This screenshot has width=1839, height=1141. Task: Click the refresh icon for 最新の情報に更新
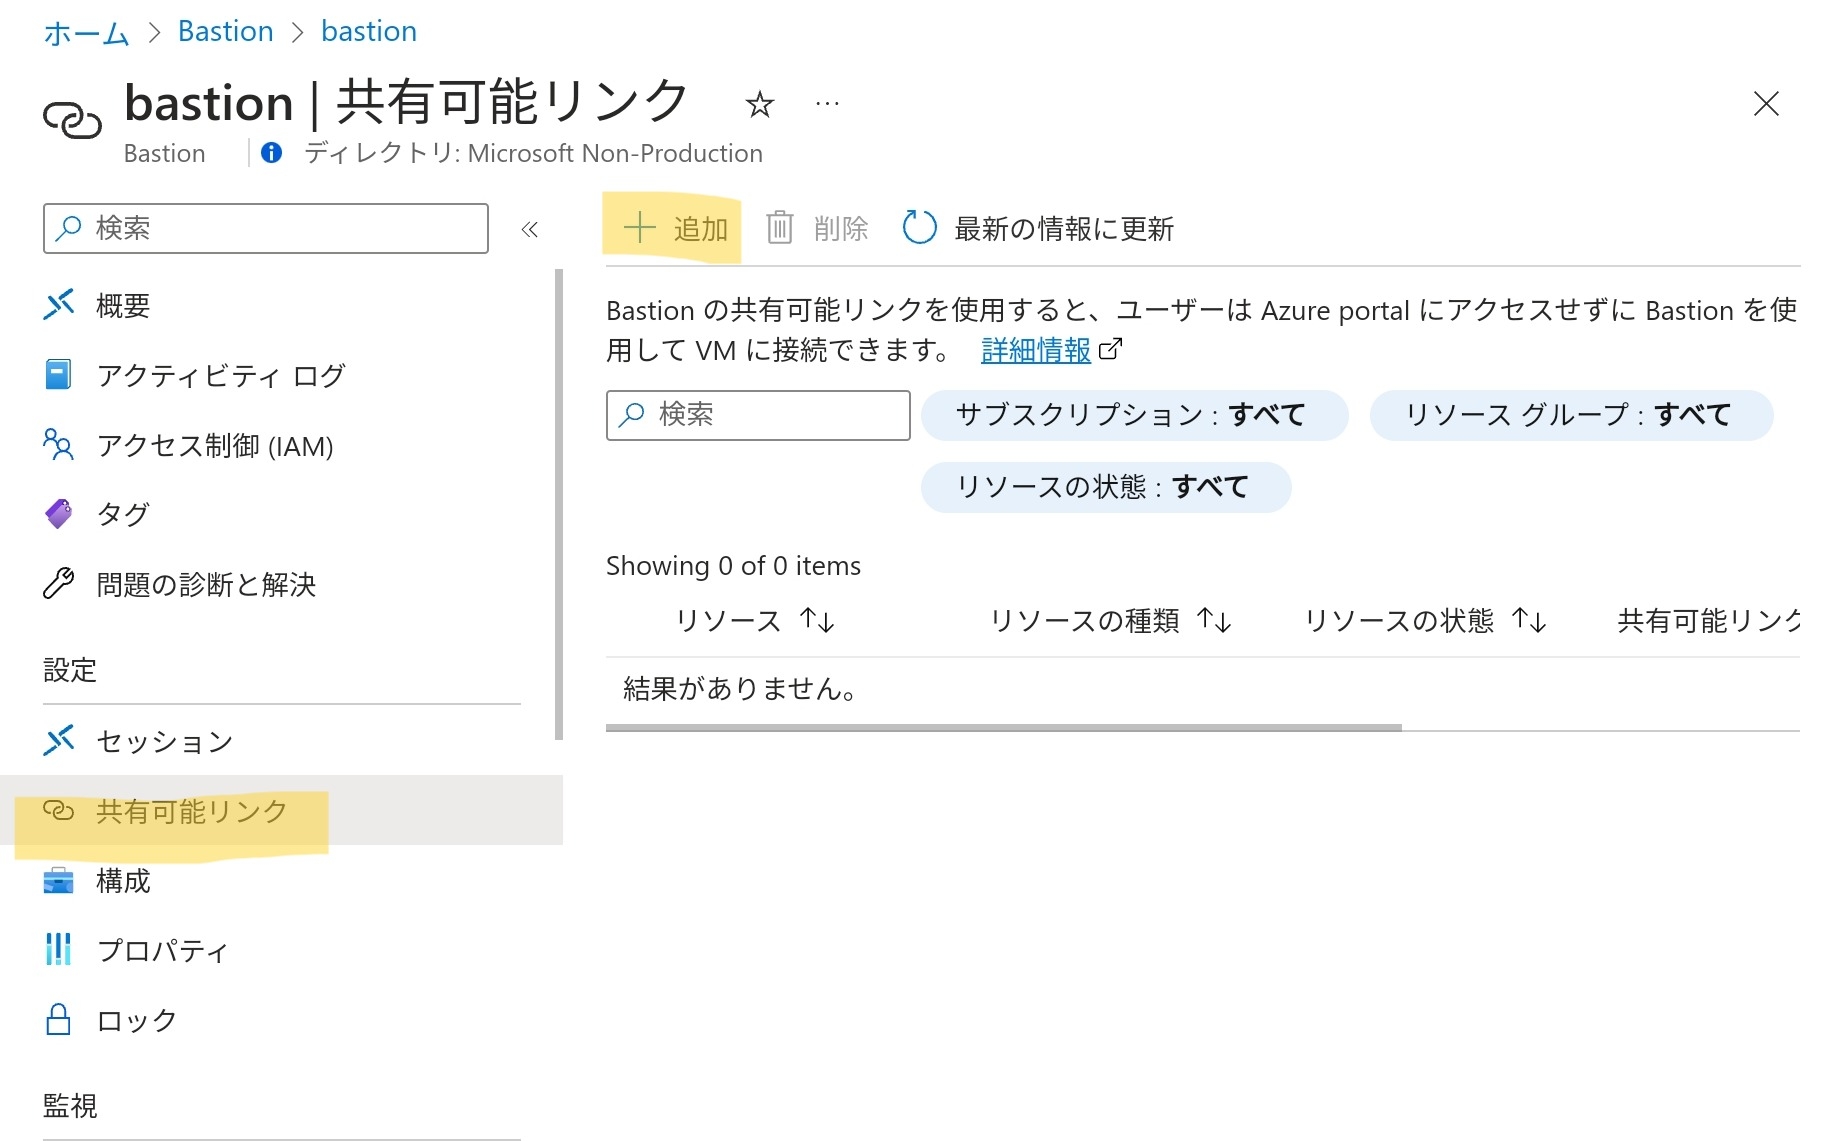click(919, 228)
